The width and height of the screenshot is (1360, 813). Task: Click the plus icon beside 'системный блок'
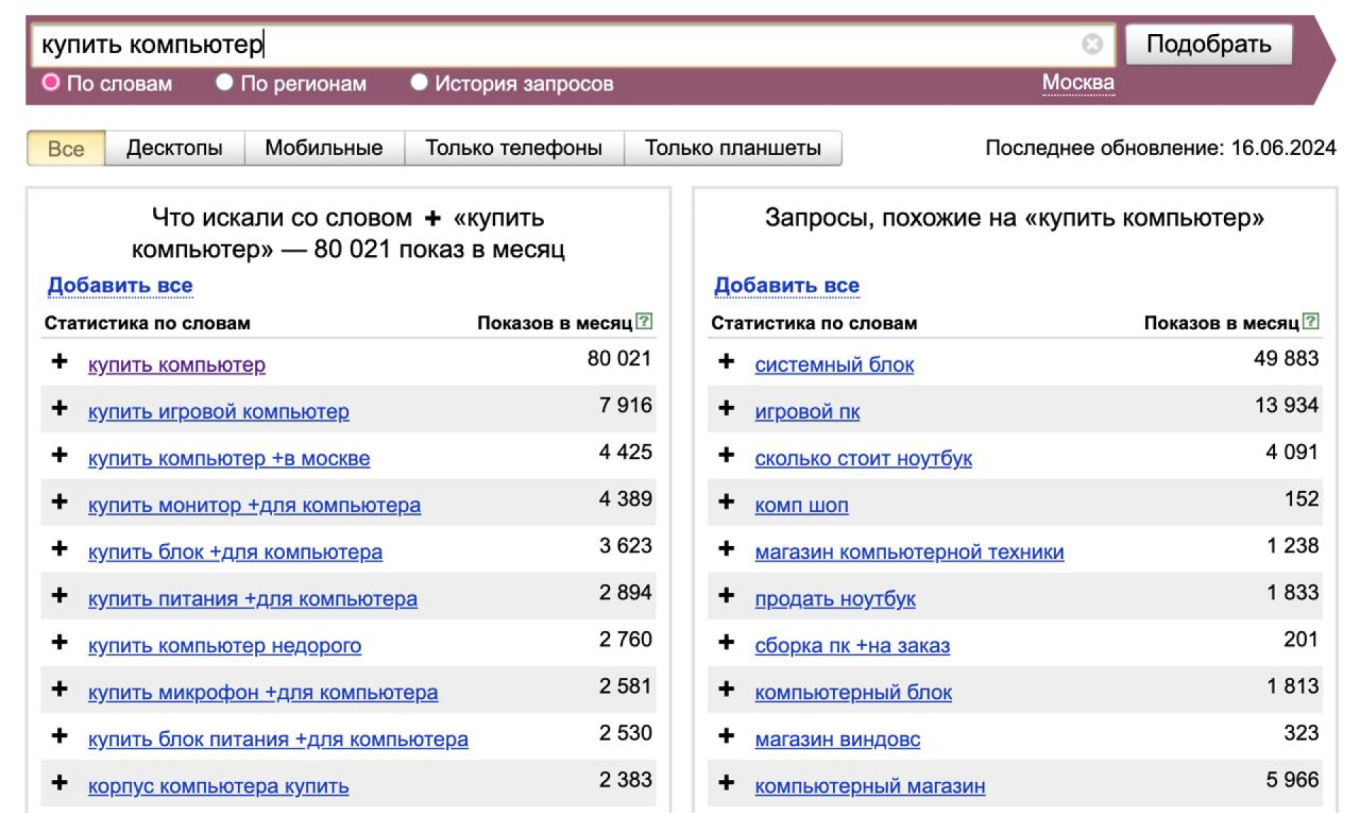[x=727, y=362]
